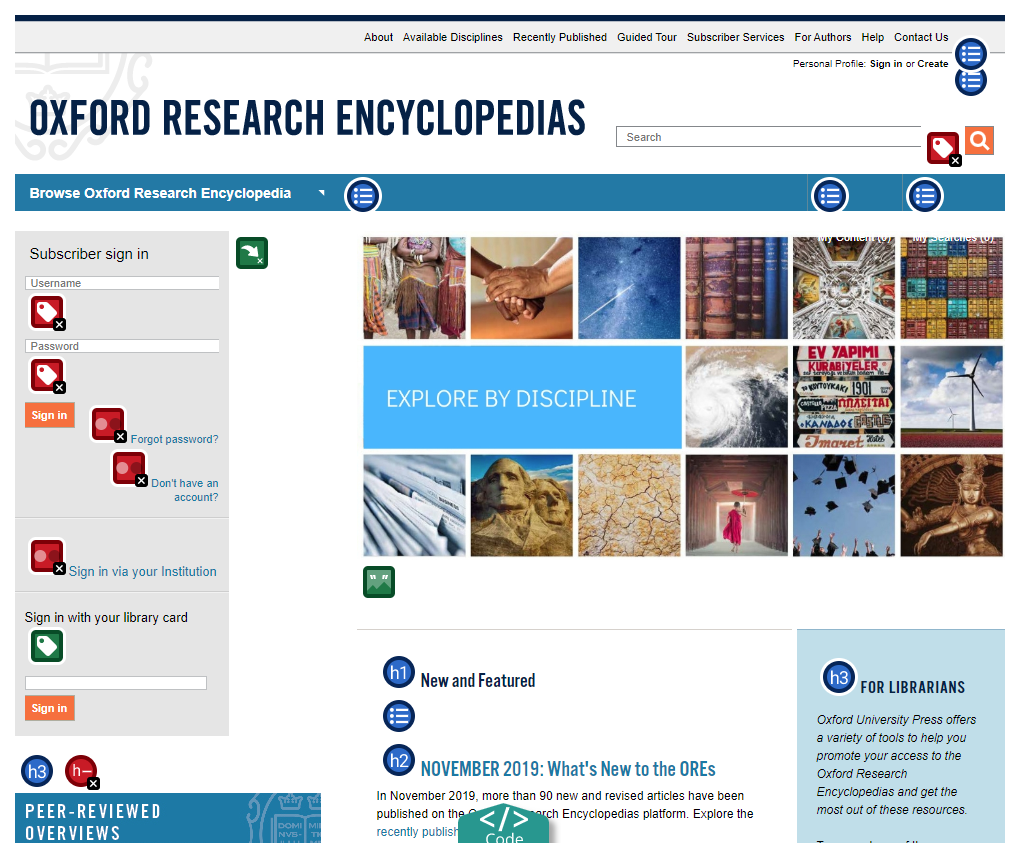This screenshot has height=843, width=1023.
Task: Open the Mount Rushmore thumbnail
Action: click(x=522, y=506)
